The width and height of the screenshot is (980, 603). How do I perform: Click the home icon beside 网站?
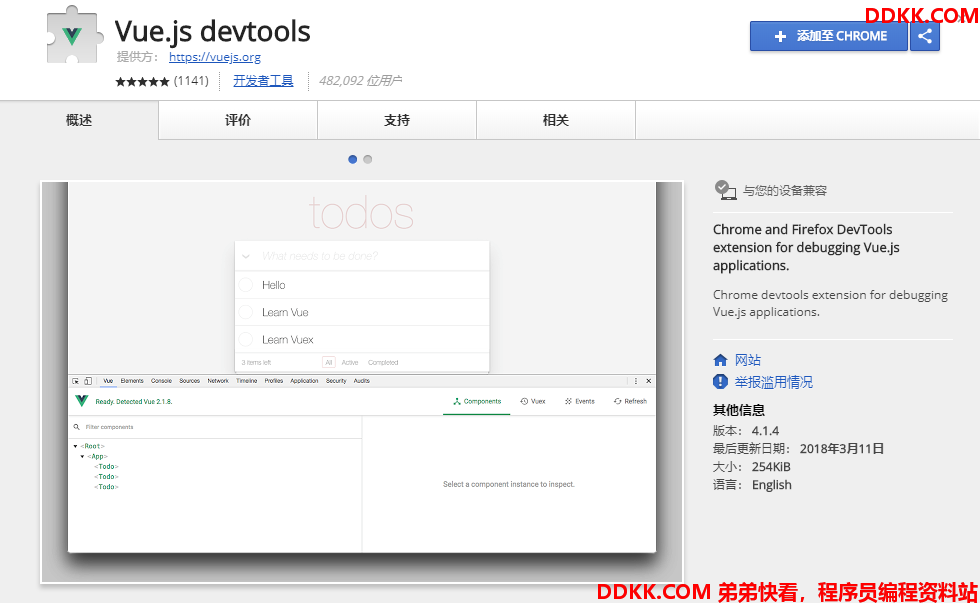pyautogui.click(x=720, y=360)
